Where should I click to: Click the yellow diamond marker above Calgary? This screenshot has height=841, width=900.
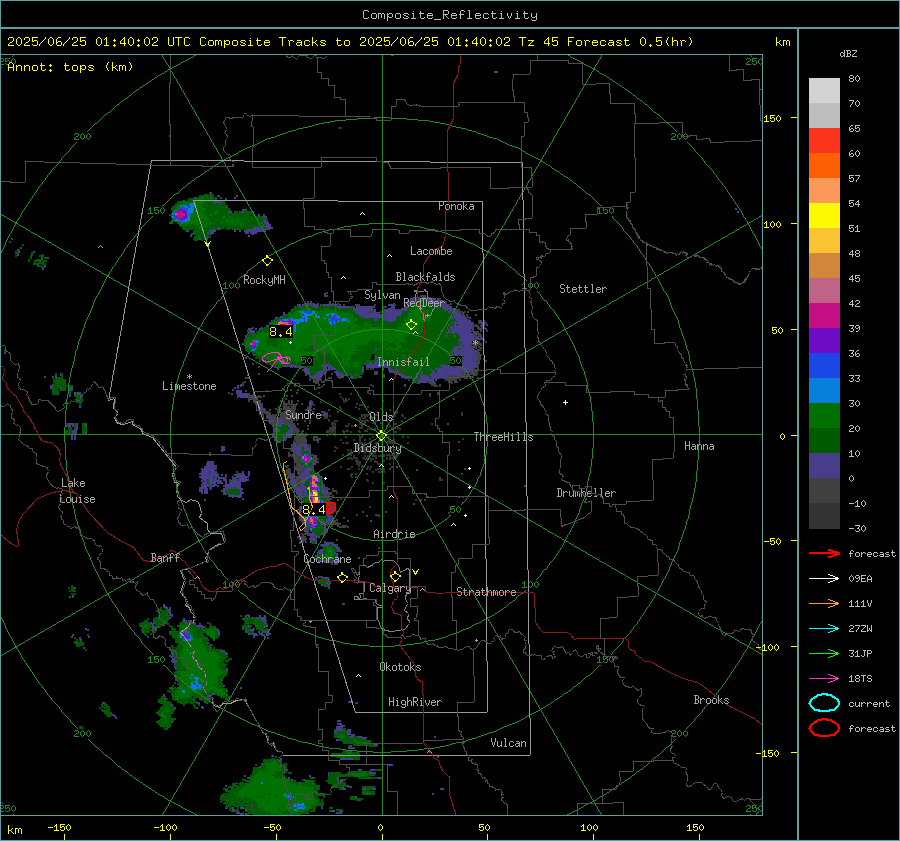click(395, 576)
